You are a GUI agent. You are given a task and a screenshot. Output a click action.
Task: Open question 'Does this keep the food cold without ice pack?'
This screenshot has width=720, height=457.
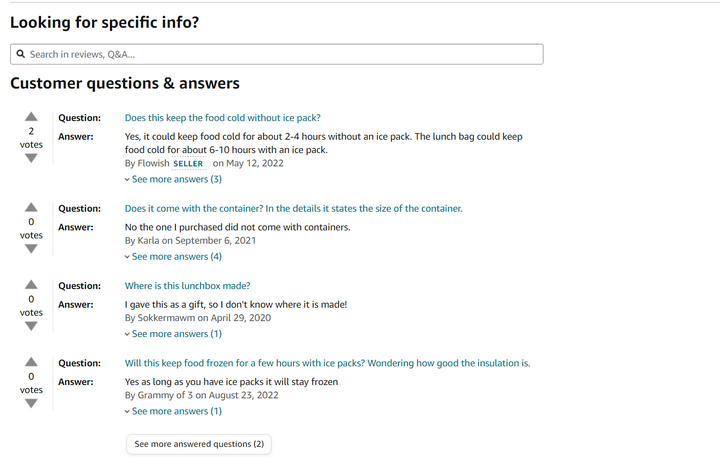tap(223, 118)
